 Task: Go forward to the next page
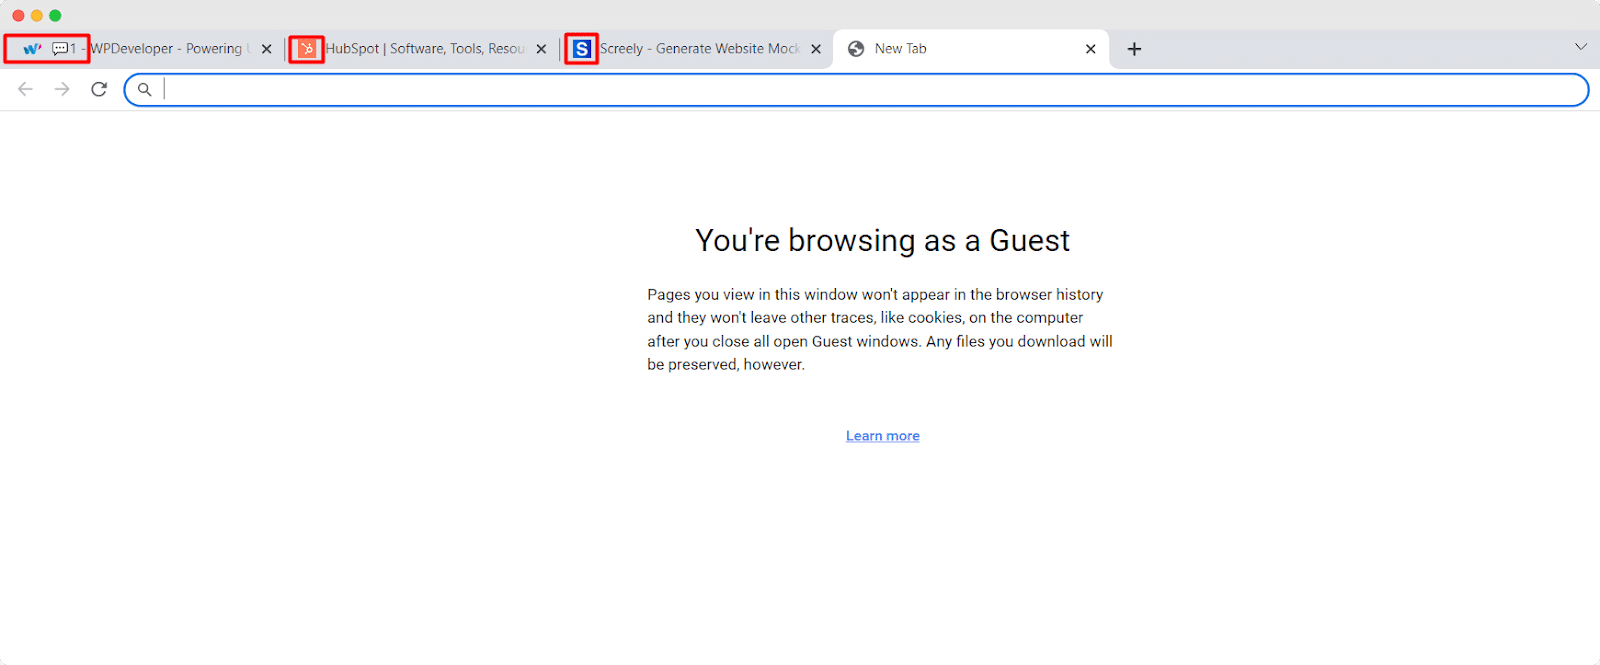pos(62,90)
